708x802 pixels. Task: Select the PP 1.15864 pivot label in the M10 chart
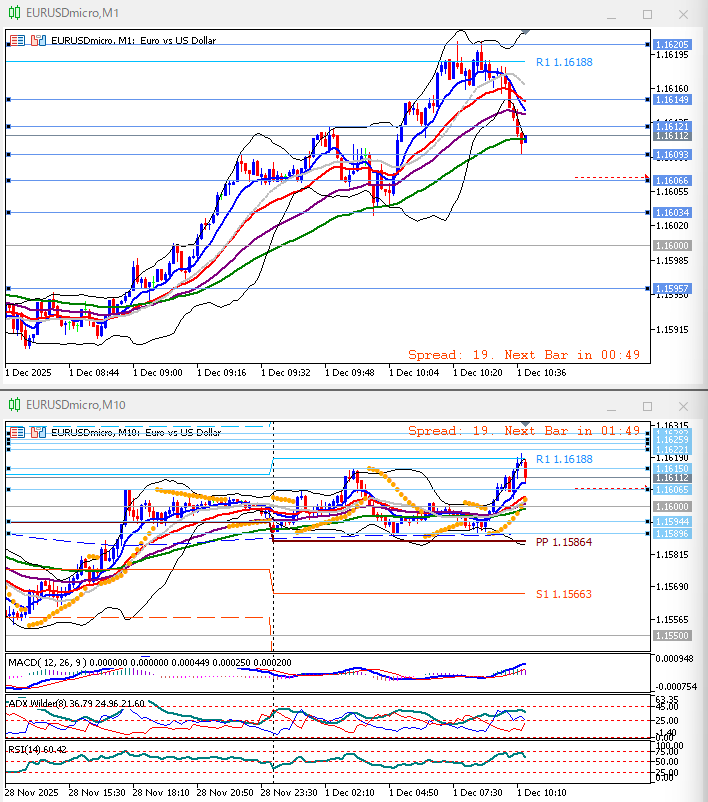pos(563,542)
